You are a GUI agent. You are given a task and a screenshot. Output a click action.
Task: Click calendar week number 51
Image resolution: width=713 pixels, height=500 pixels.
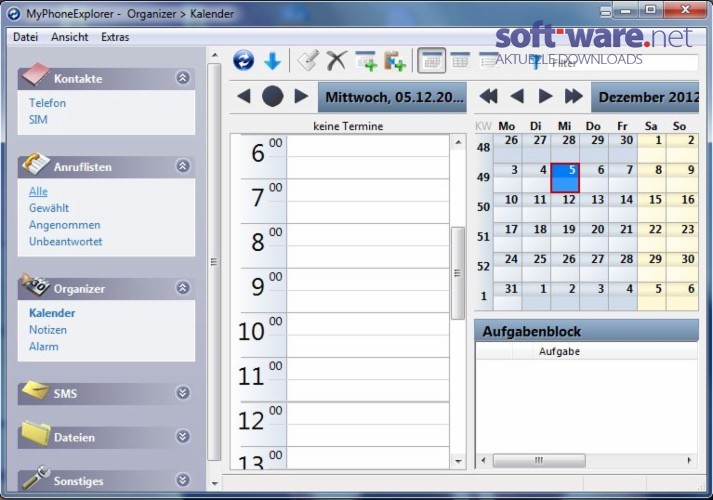click(x=483, y=237)
